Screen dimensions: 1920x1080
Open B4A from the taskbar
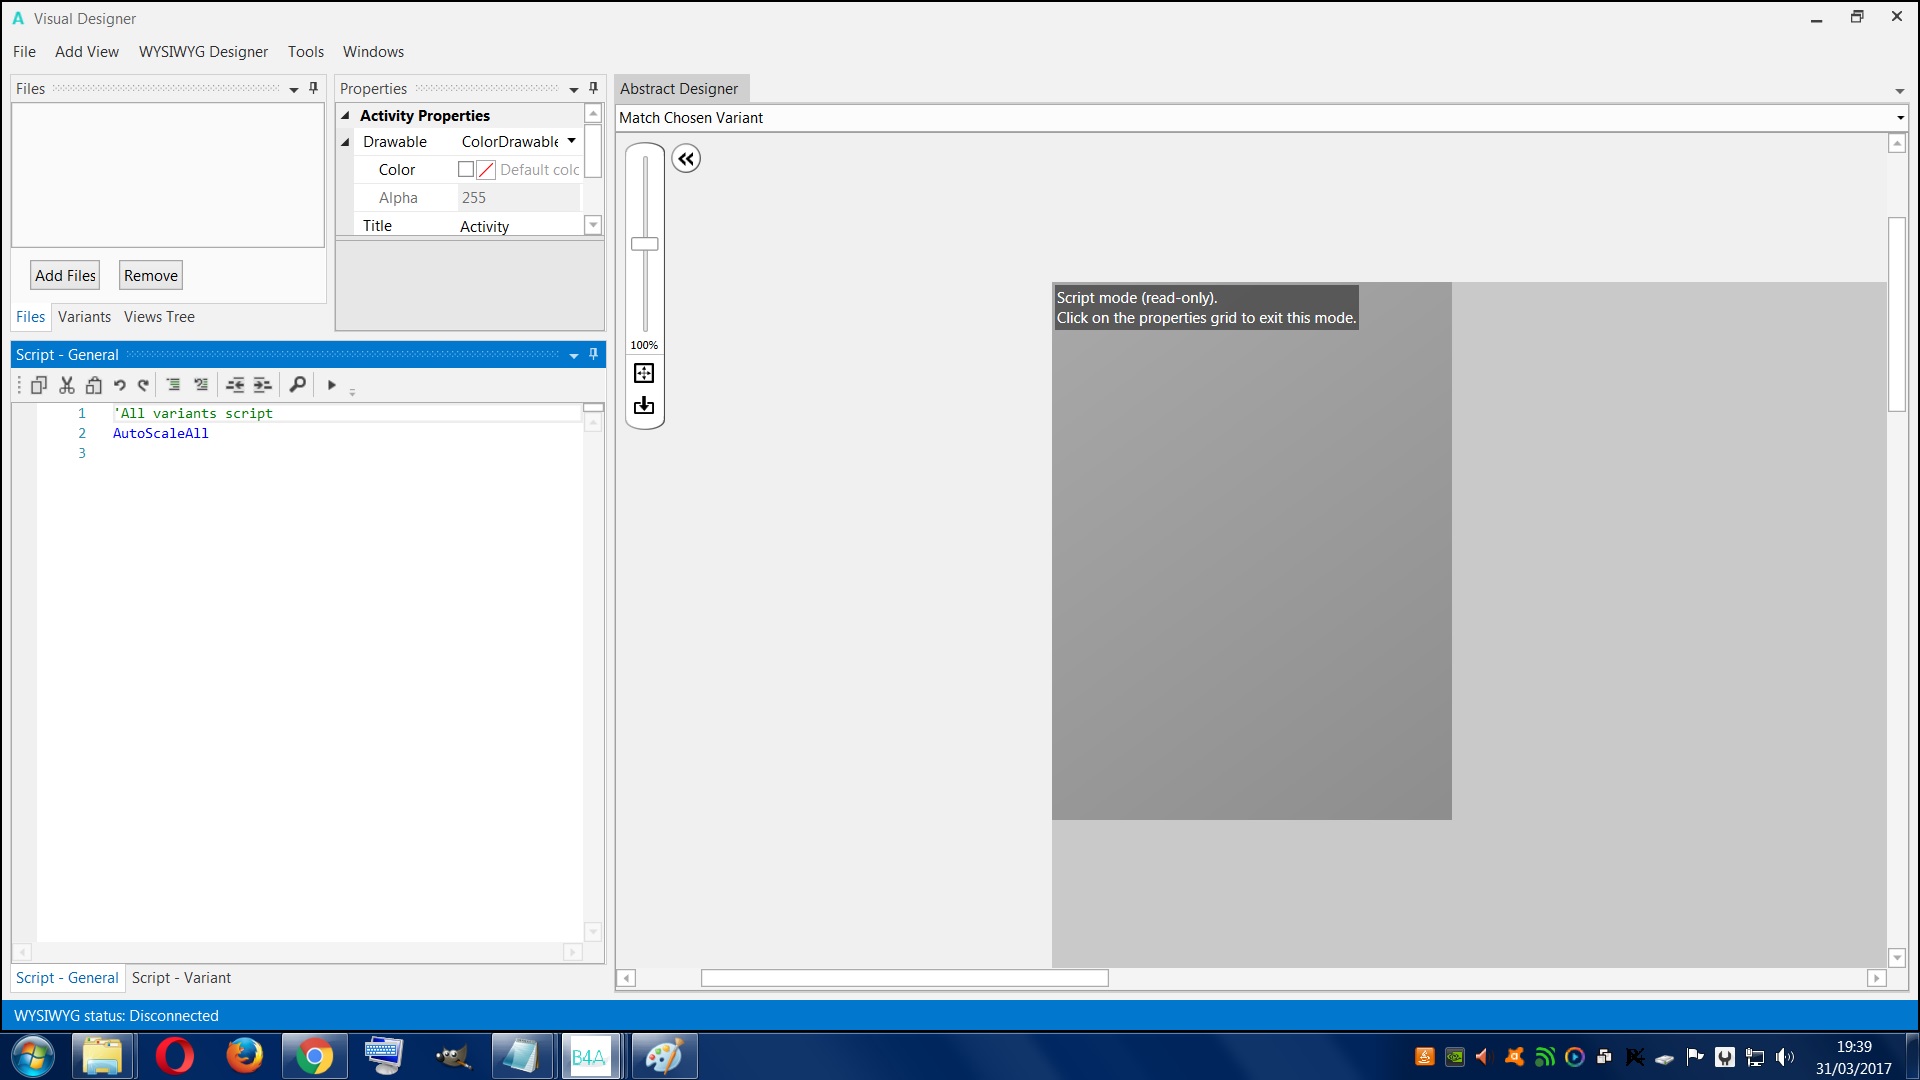(x=589, y=1056)
